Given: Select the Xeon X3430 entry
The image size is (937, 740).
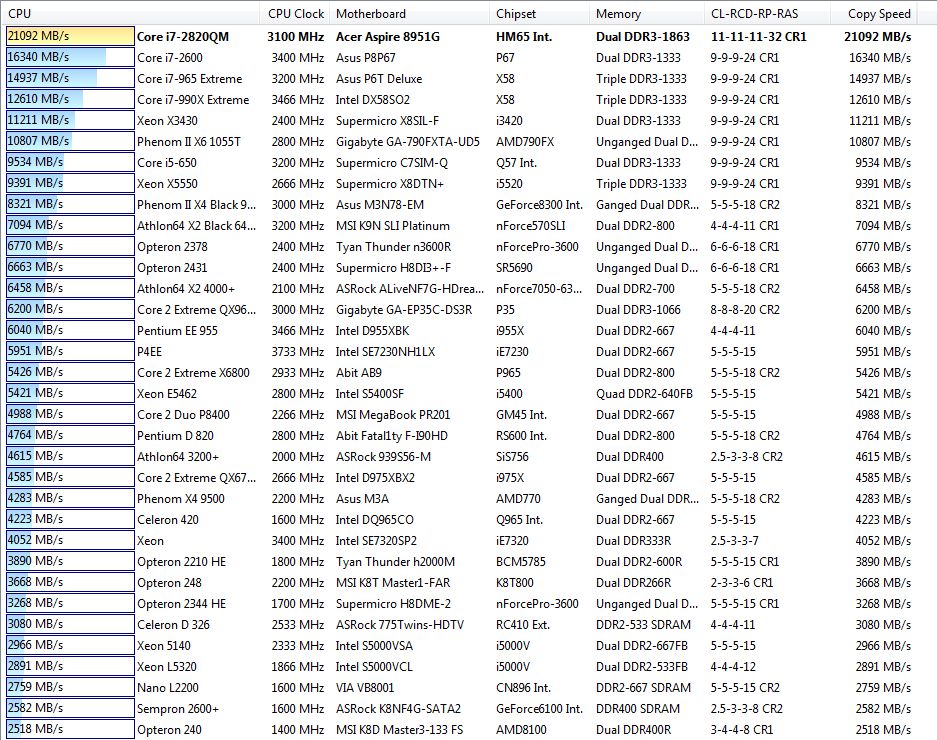Looking at the screenshot, I should (x=167, y=121).
